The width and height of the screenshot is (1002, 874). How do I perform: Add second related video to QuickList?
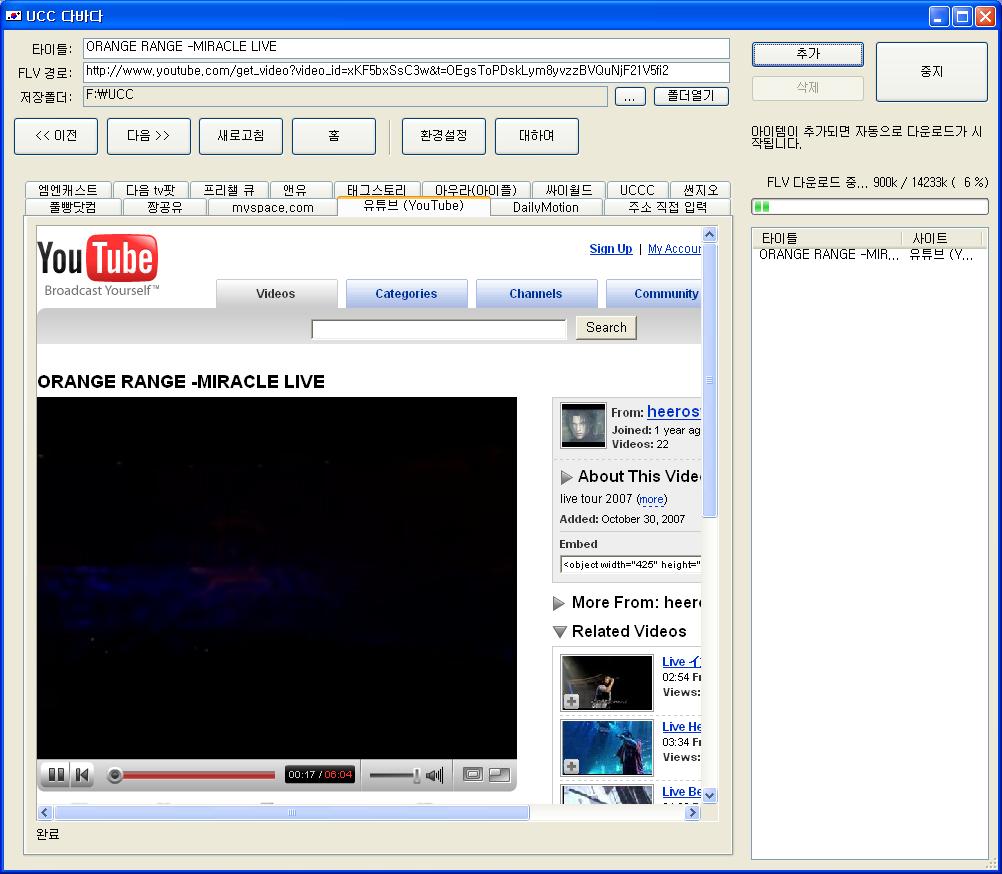[x=571, y=766]
